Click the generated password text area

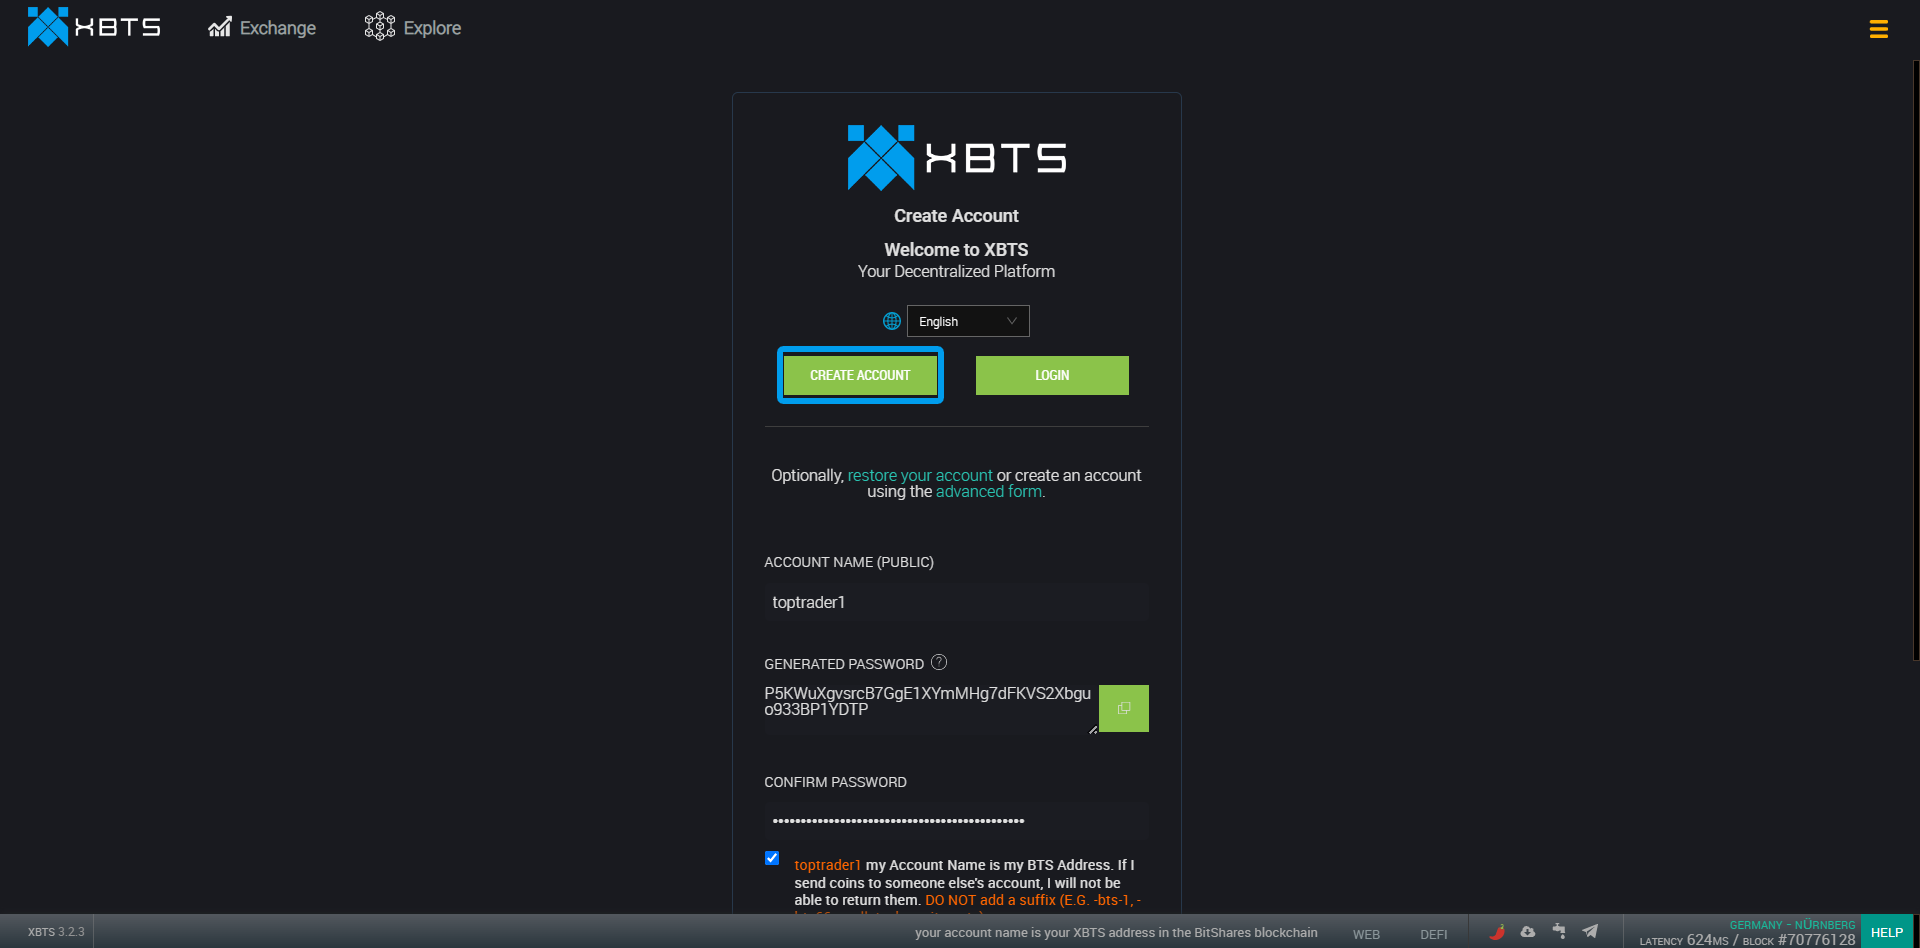(x=931, y=709)
